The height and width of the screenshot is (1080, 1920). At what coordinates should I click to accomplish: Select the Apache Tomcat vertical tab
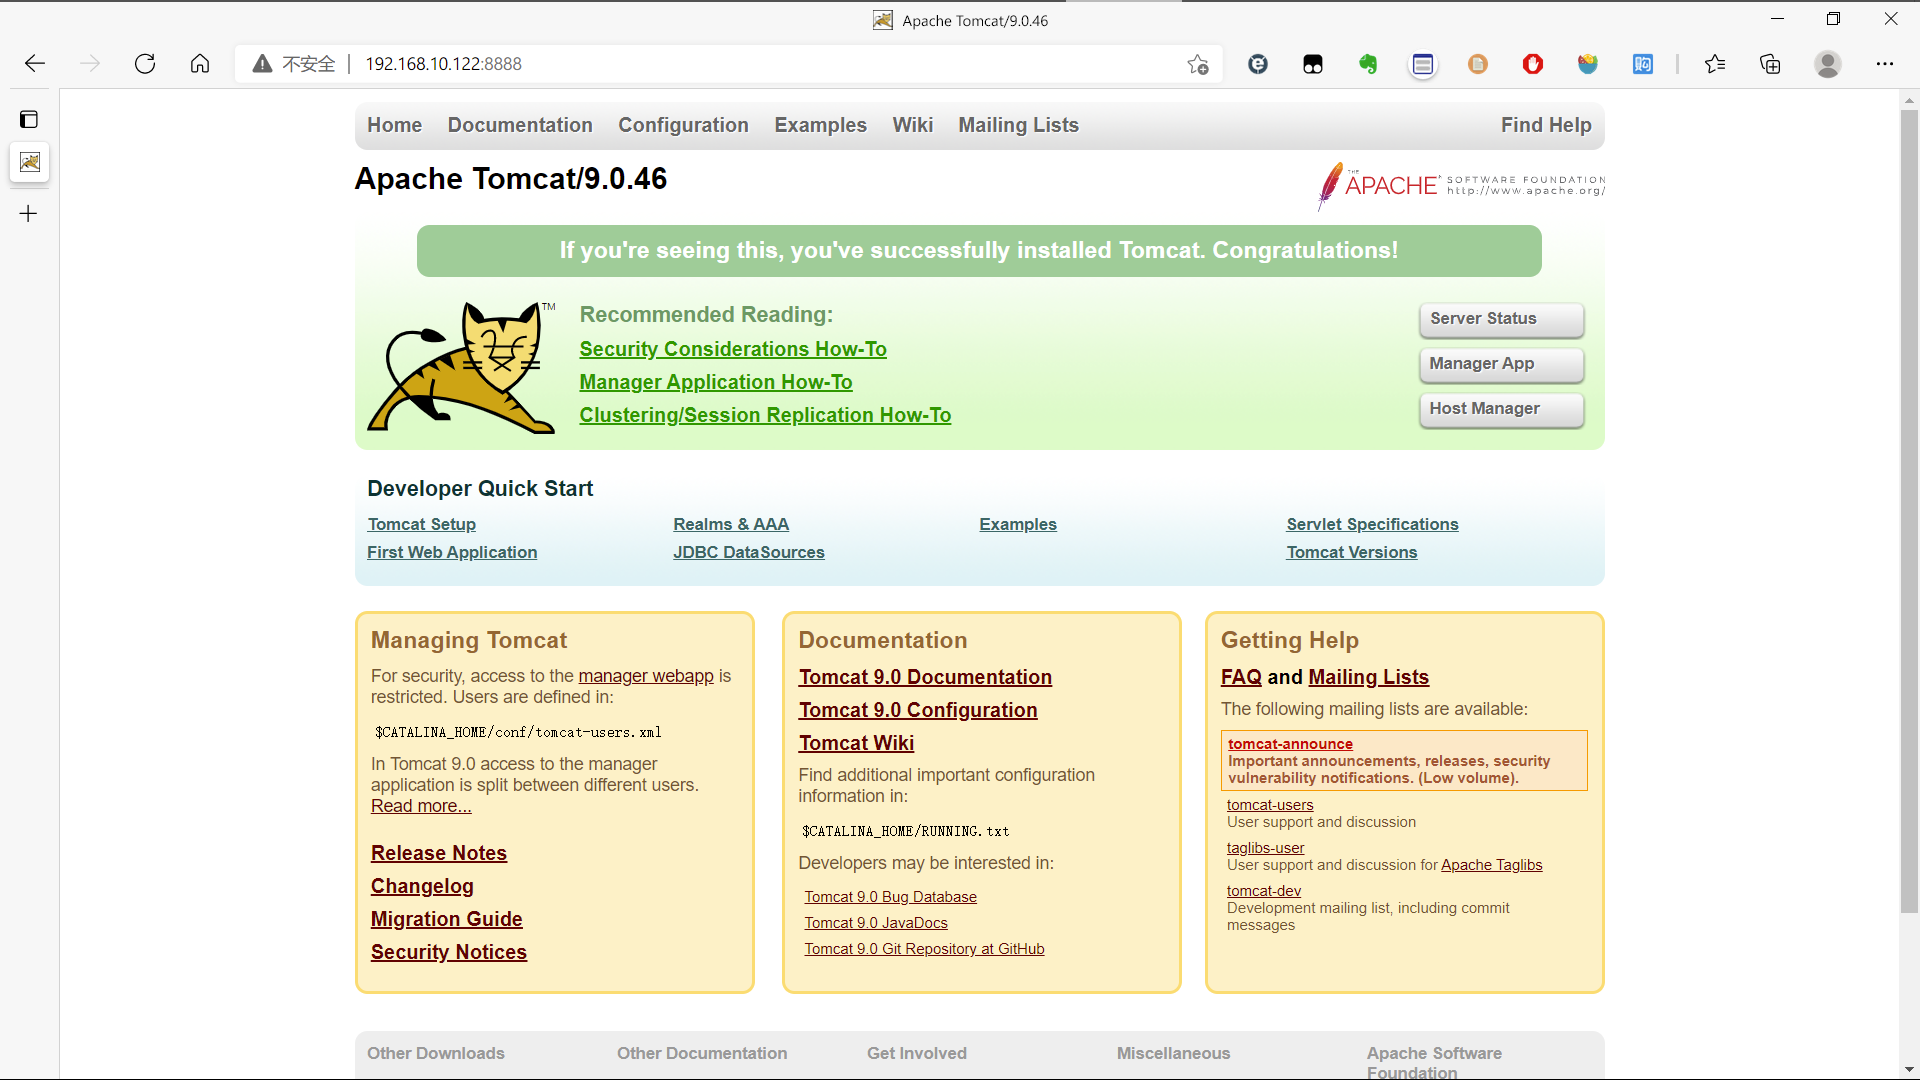coord(30,162)
